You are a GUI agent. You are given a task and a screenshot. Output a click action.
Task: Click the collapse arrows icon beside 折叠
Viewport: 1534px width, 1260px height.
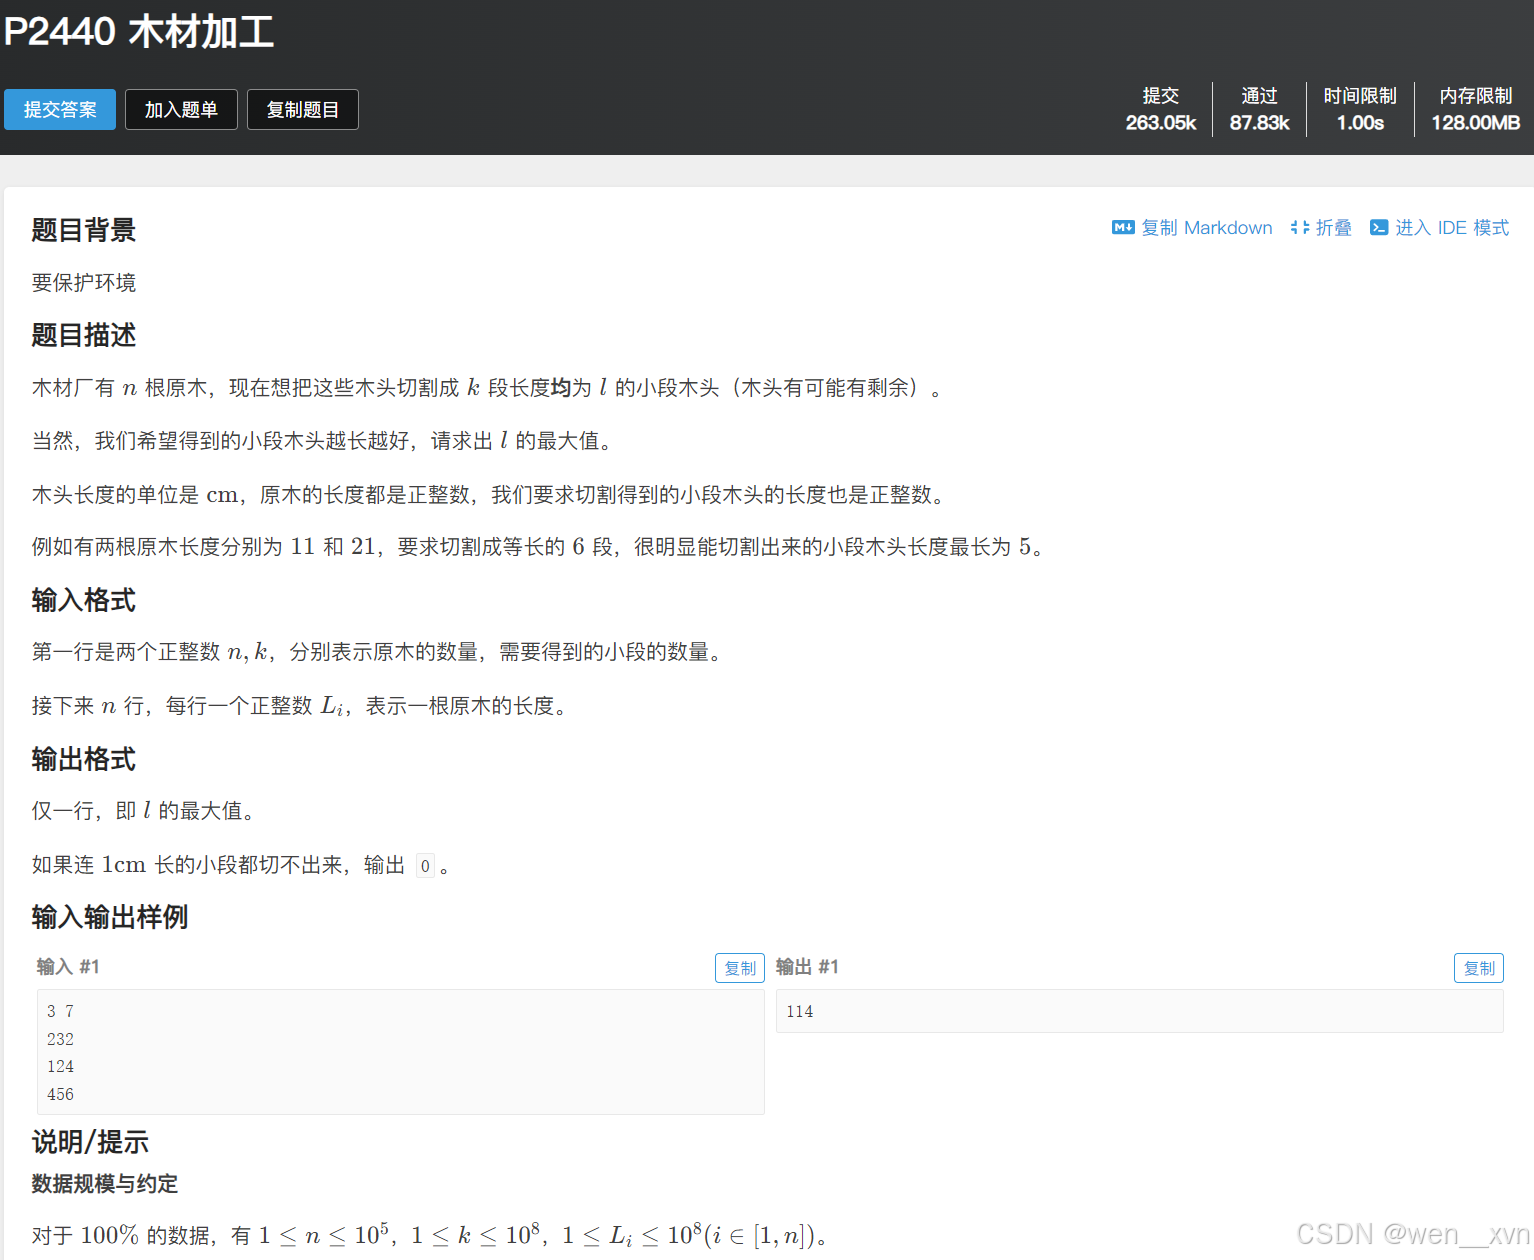[x=1300, y=228]
